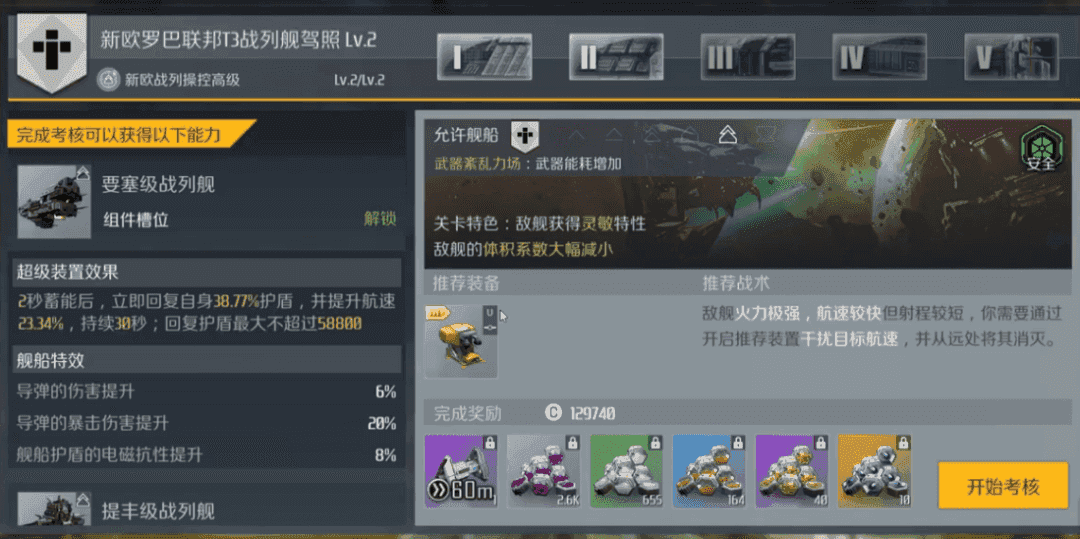
Task: Select the orange 10 ore reward
Action: coord(874,471)
